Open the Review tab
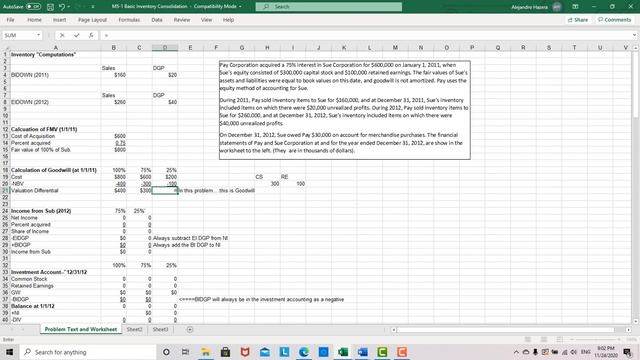 coord(182,20)
